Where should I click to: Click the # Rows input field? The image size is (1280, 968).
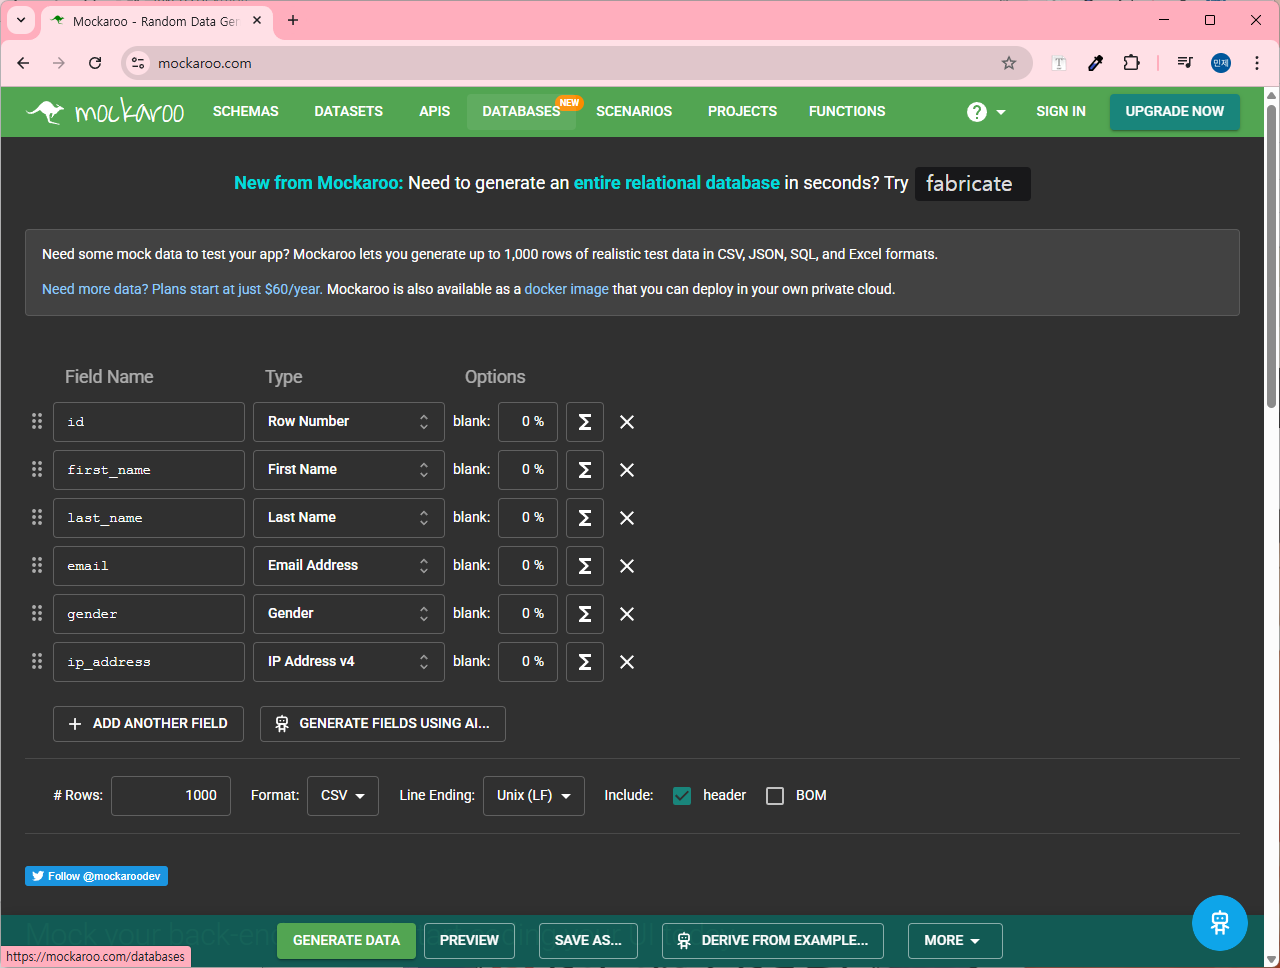(171, 796)
